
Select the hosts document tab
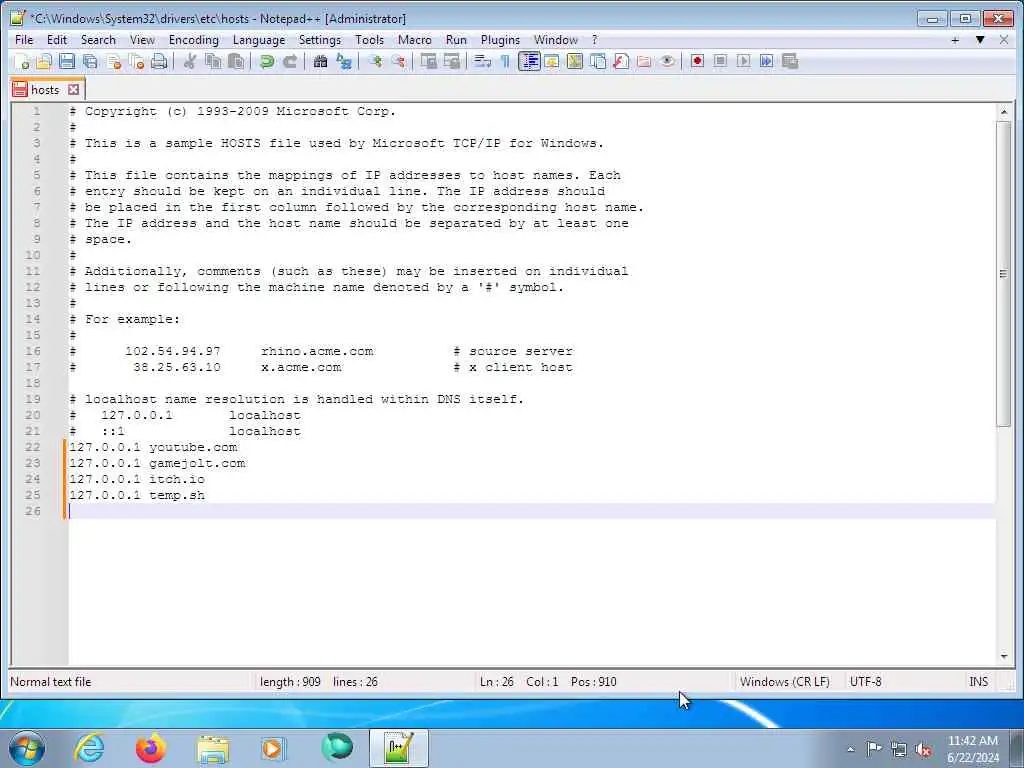[44, 89]
